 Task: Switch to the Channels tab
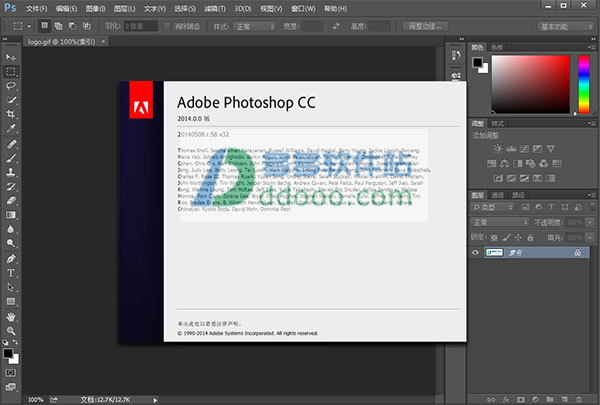pos(497,195)
